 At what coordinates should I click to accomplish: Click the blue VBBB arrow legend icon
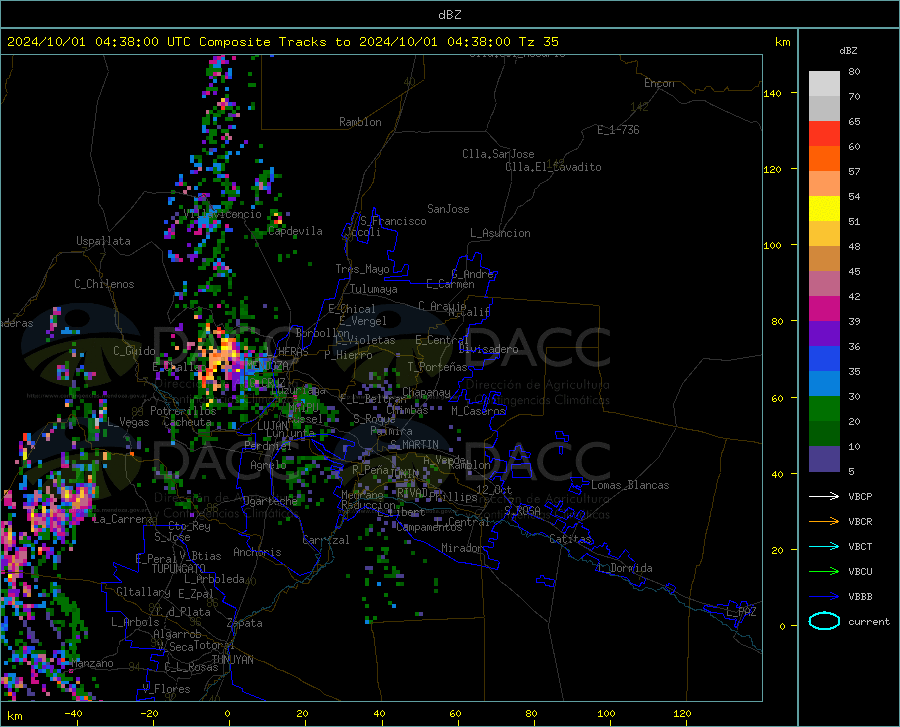(824, 597)
